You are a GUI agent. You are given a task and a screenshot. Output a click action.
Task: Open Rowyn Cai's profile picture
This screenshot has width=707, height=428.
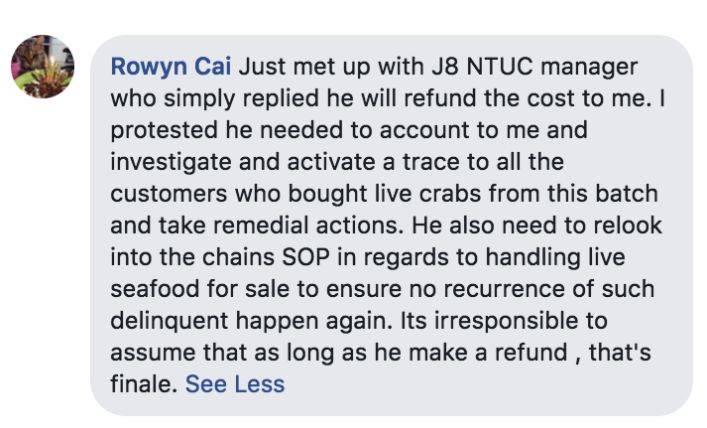[42, 67]
